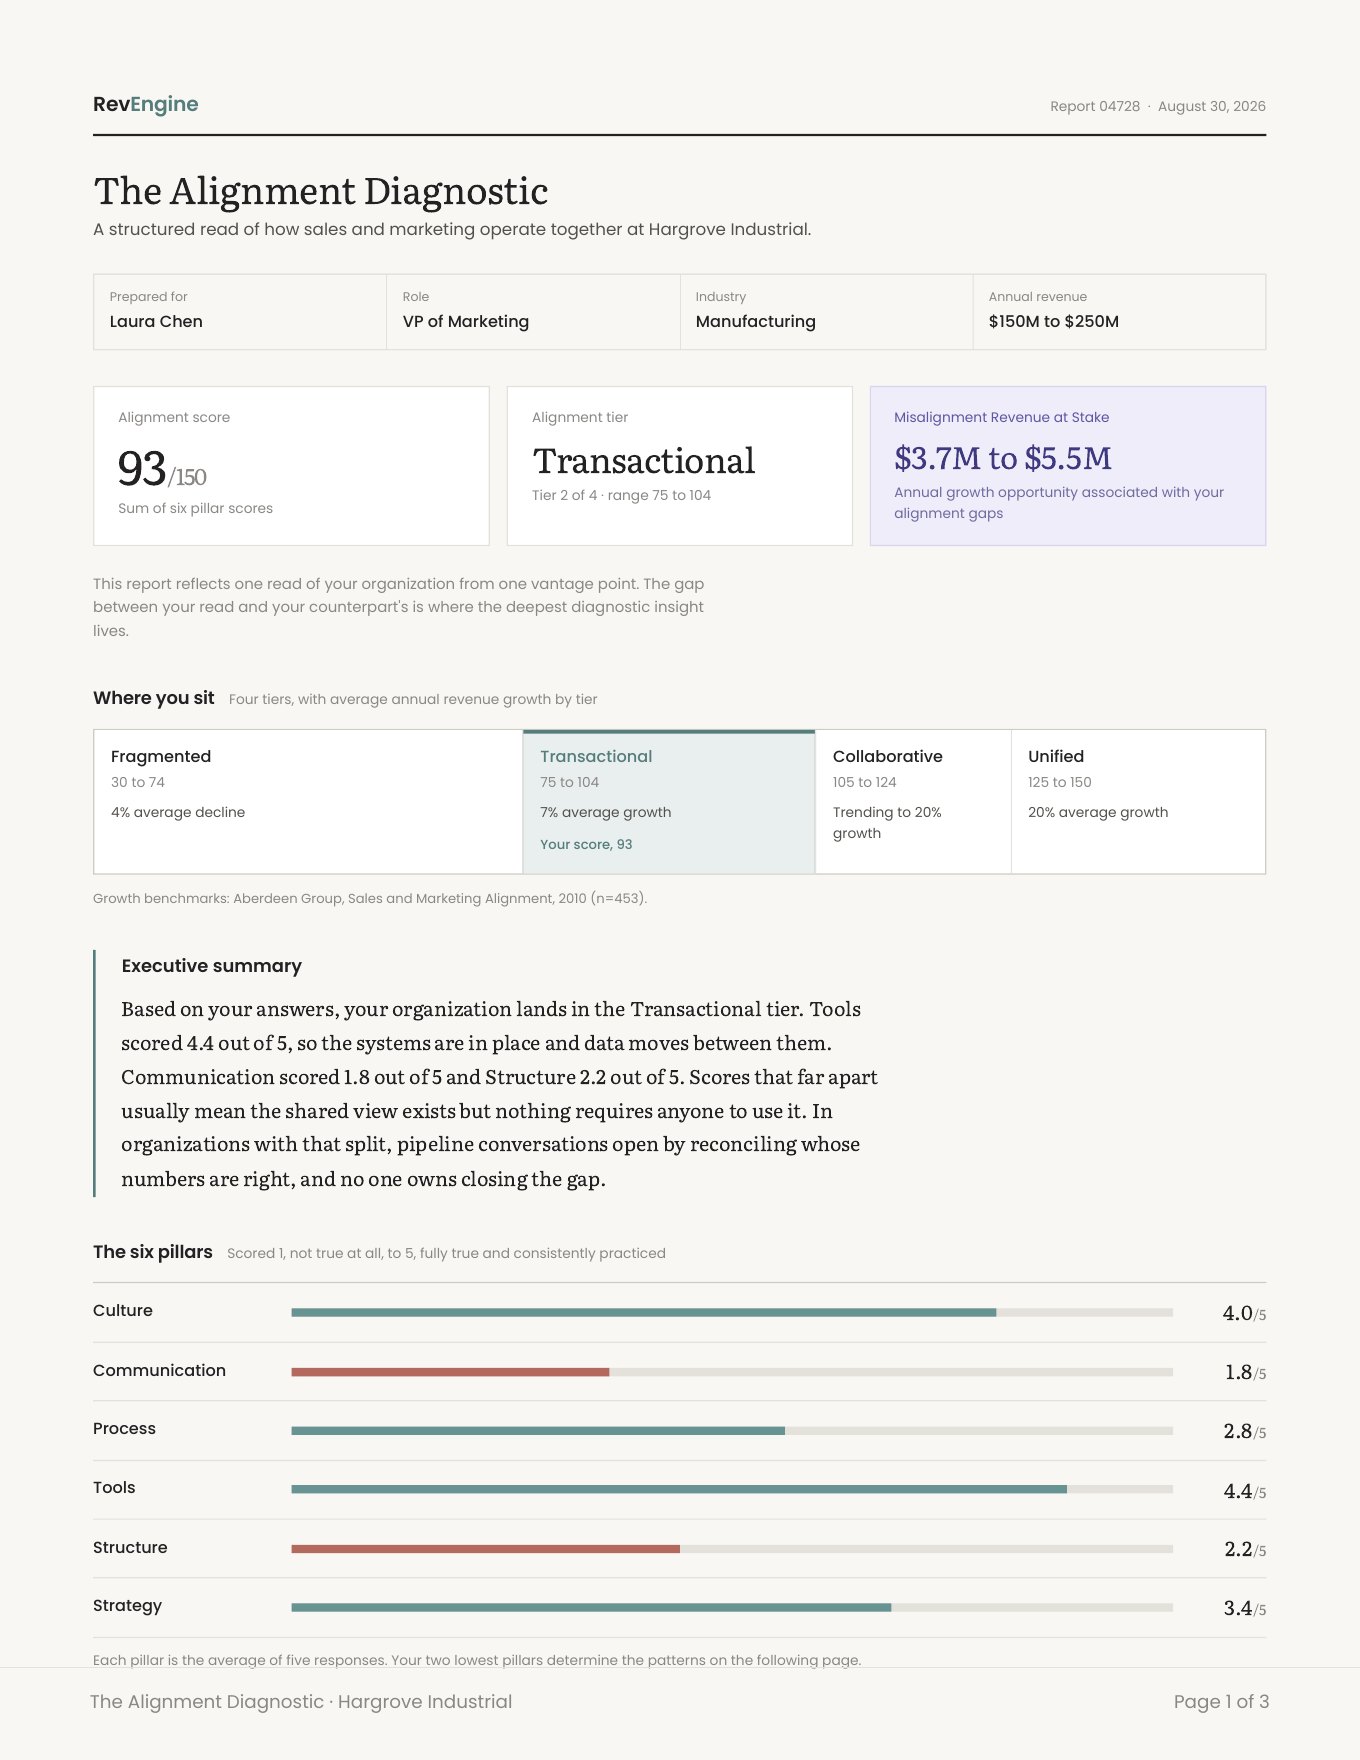Click the "VP of Marketing" role value
The image size is (1360, 1760).
(x=466, y=321)
